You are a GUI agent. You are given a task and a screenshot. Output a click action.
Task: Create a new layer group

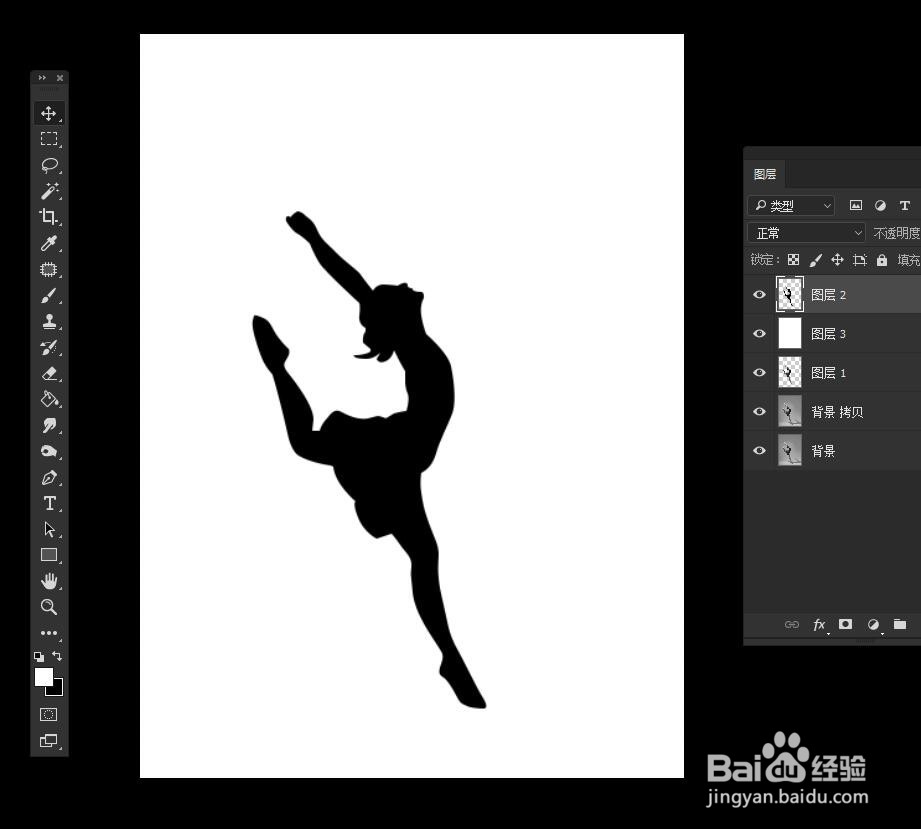pos(900,624)
